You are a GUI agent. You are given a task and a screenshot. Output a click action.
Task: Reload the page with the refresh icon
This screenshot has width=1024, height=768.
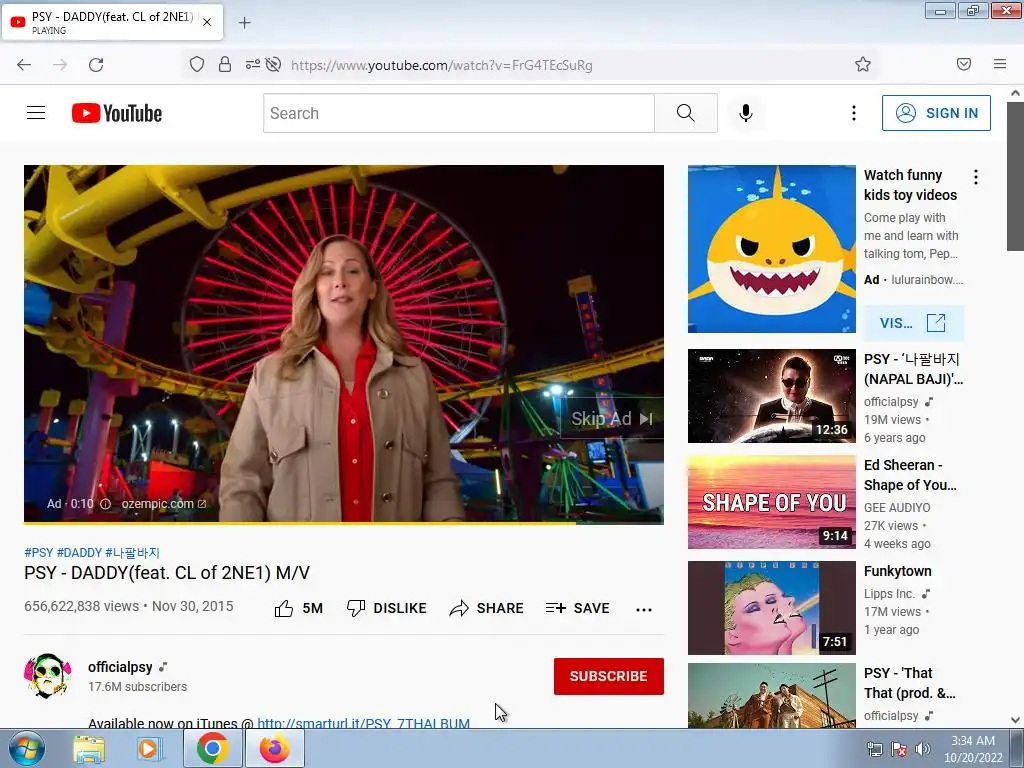96,65
